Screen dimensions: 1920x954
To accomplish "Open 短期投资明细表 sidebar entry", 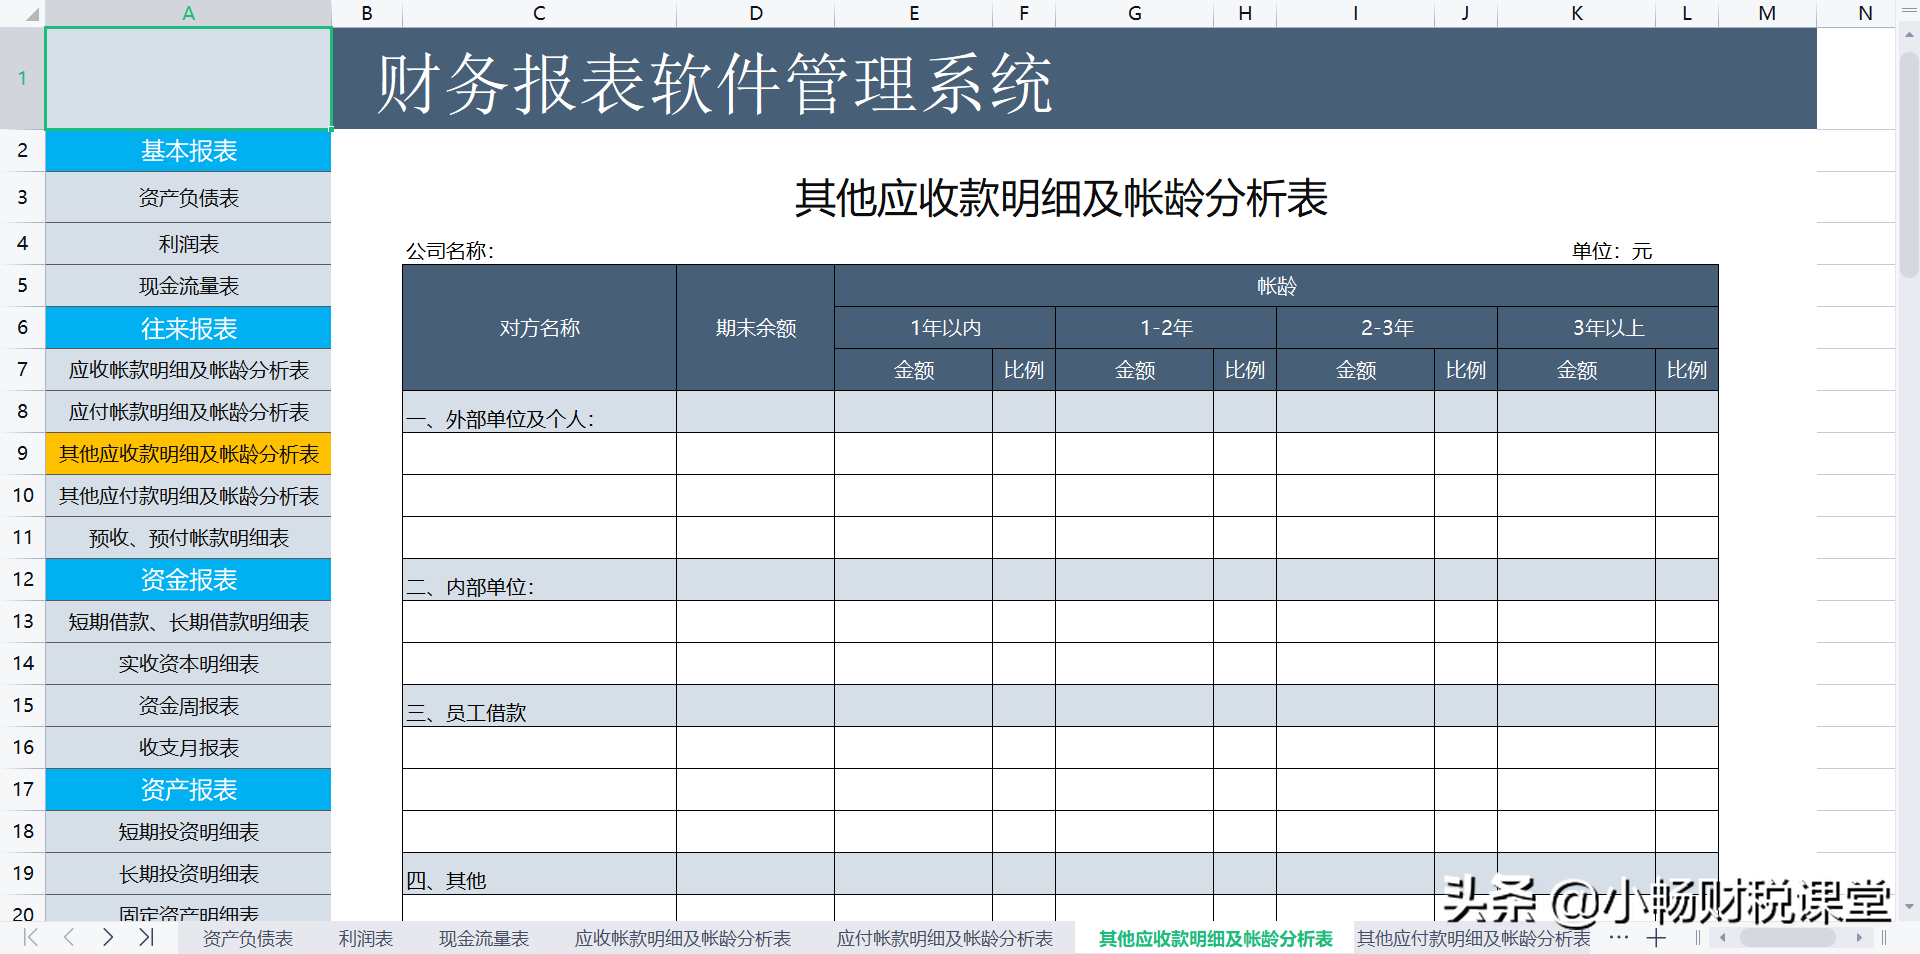I will (x=187, y=831).
